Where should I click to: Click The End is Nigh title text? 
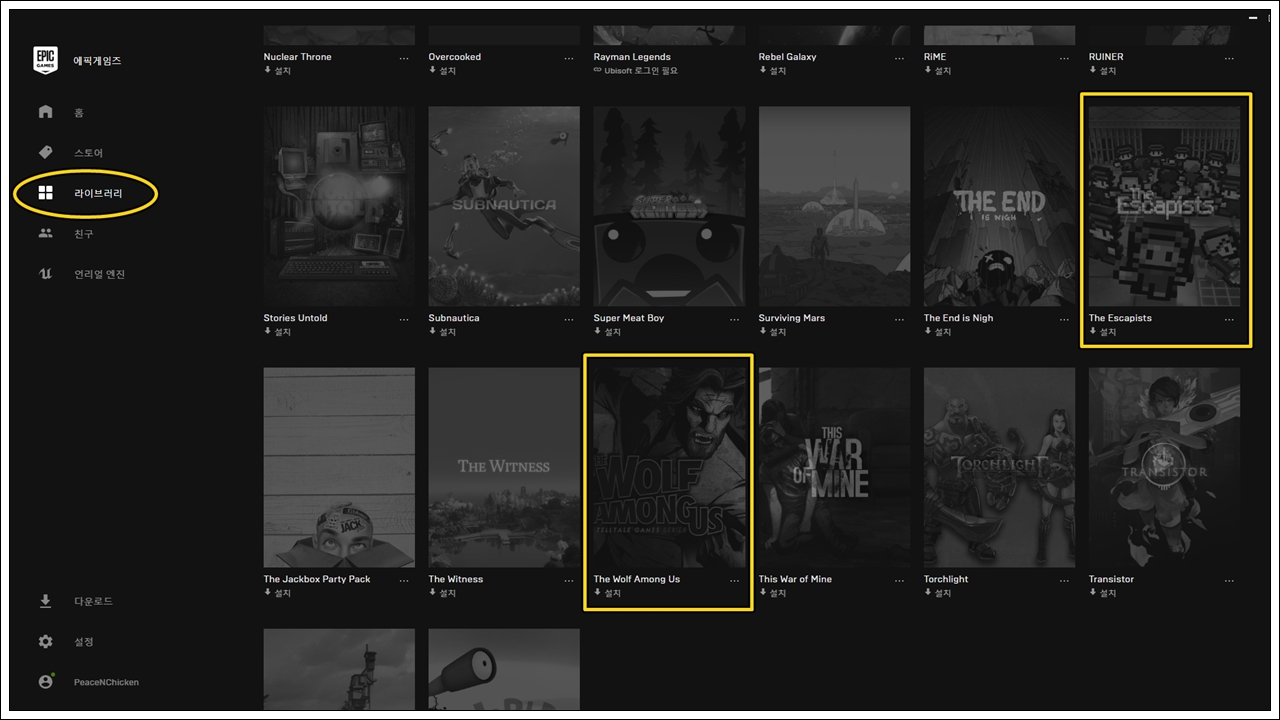(959, 318)
